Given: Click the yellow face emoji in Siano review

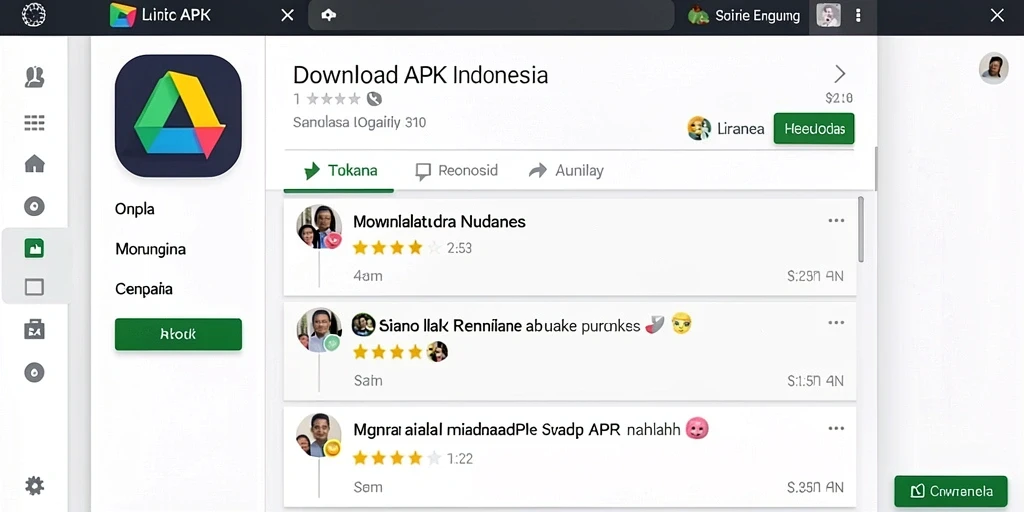Looking at the screenshot, I should click(x=681, y=323).
